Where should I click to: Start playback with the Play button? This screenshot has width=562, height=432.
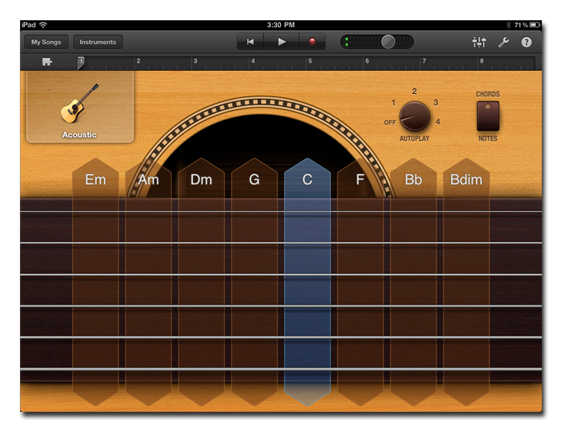281,42
